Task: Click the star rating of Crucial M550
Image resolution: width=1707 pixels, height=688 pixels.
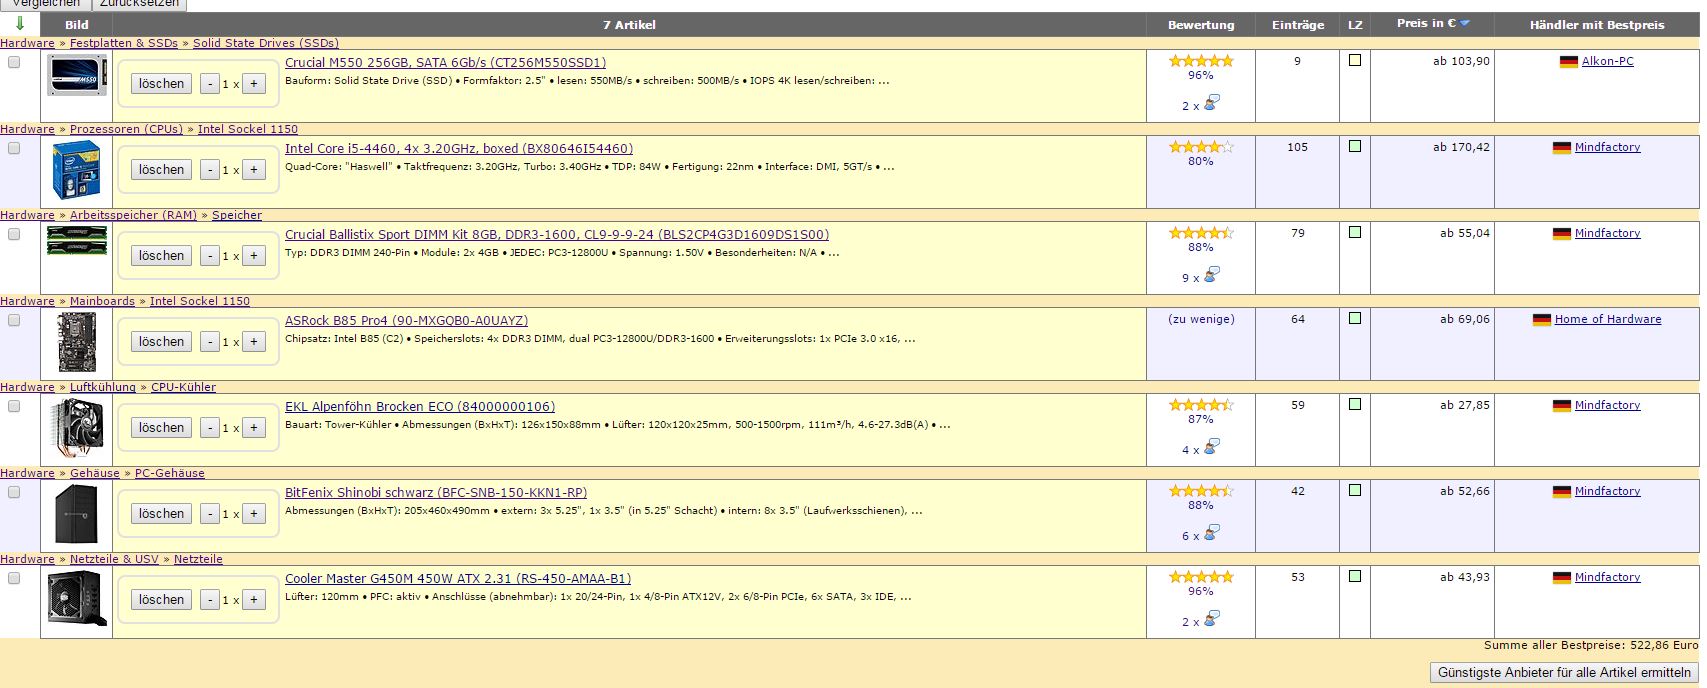Action: (1201, 61)
